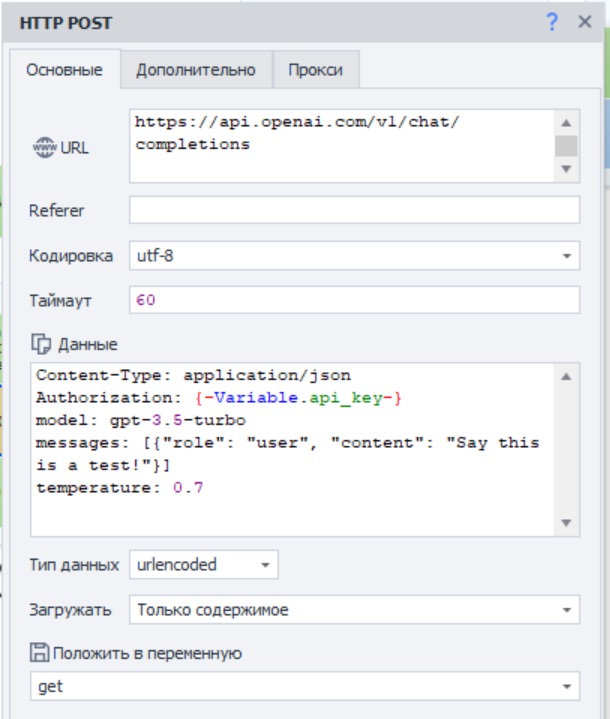Click the Таймаут field with value 60
Image resolution: width=610 pixels, height=719 pixels.
click(354, 300)
